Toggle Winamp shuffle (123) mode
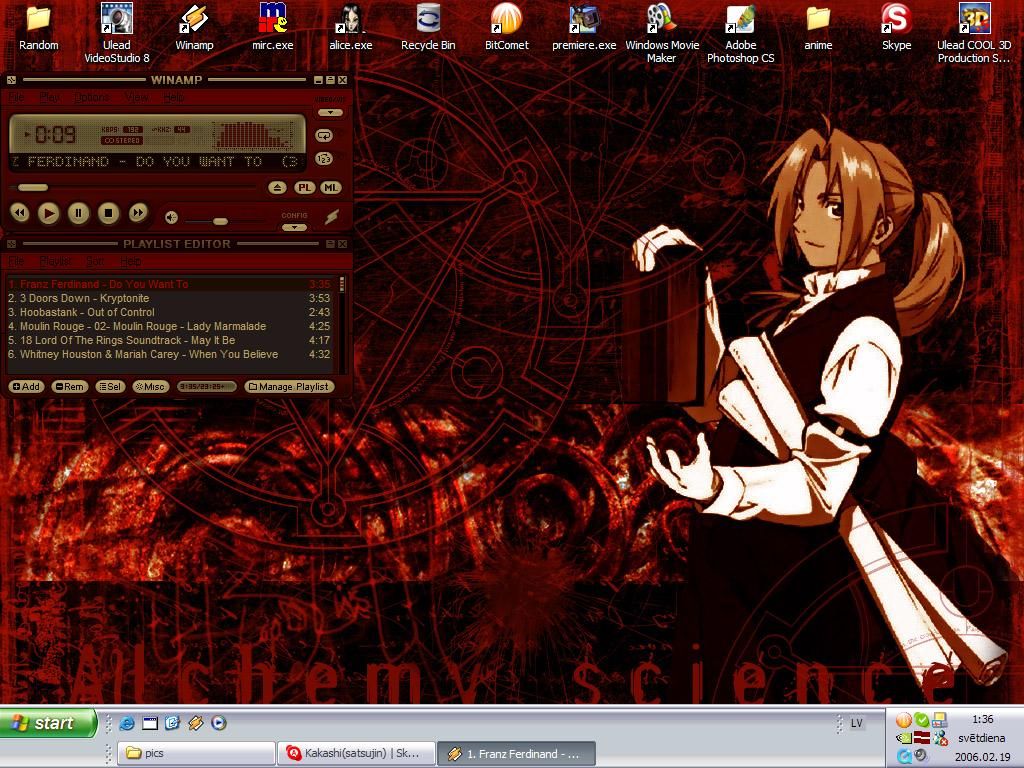This screenshot has height=768, width=1024. coord(324,159)
